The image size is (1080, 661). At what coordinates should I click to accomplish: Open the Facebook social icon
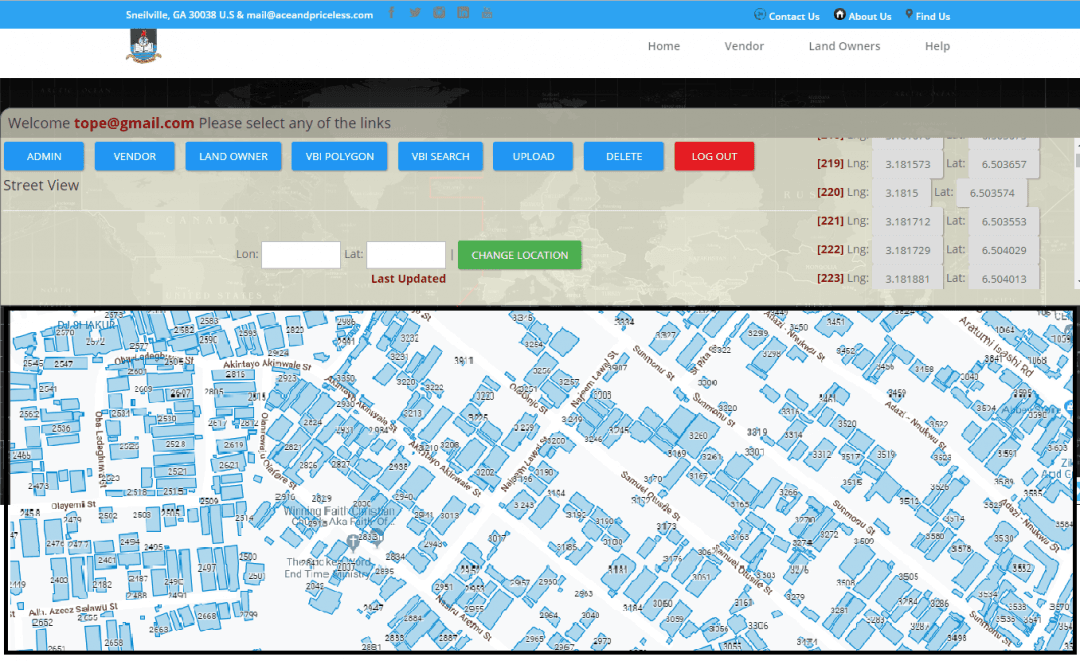click(391, 13)
